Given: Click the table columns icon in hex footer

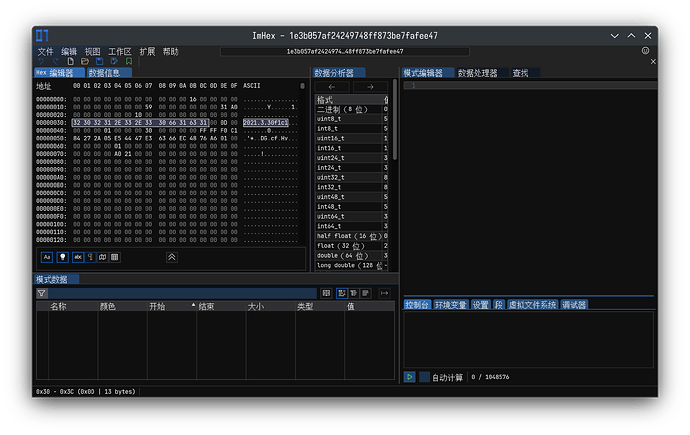Looking at the screenshot, I should tap(115, 257).
